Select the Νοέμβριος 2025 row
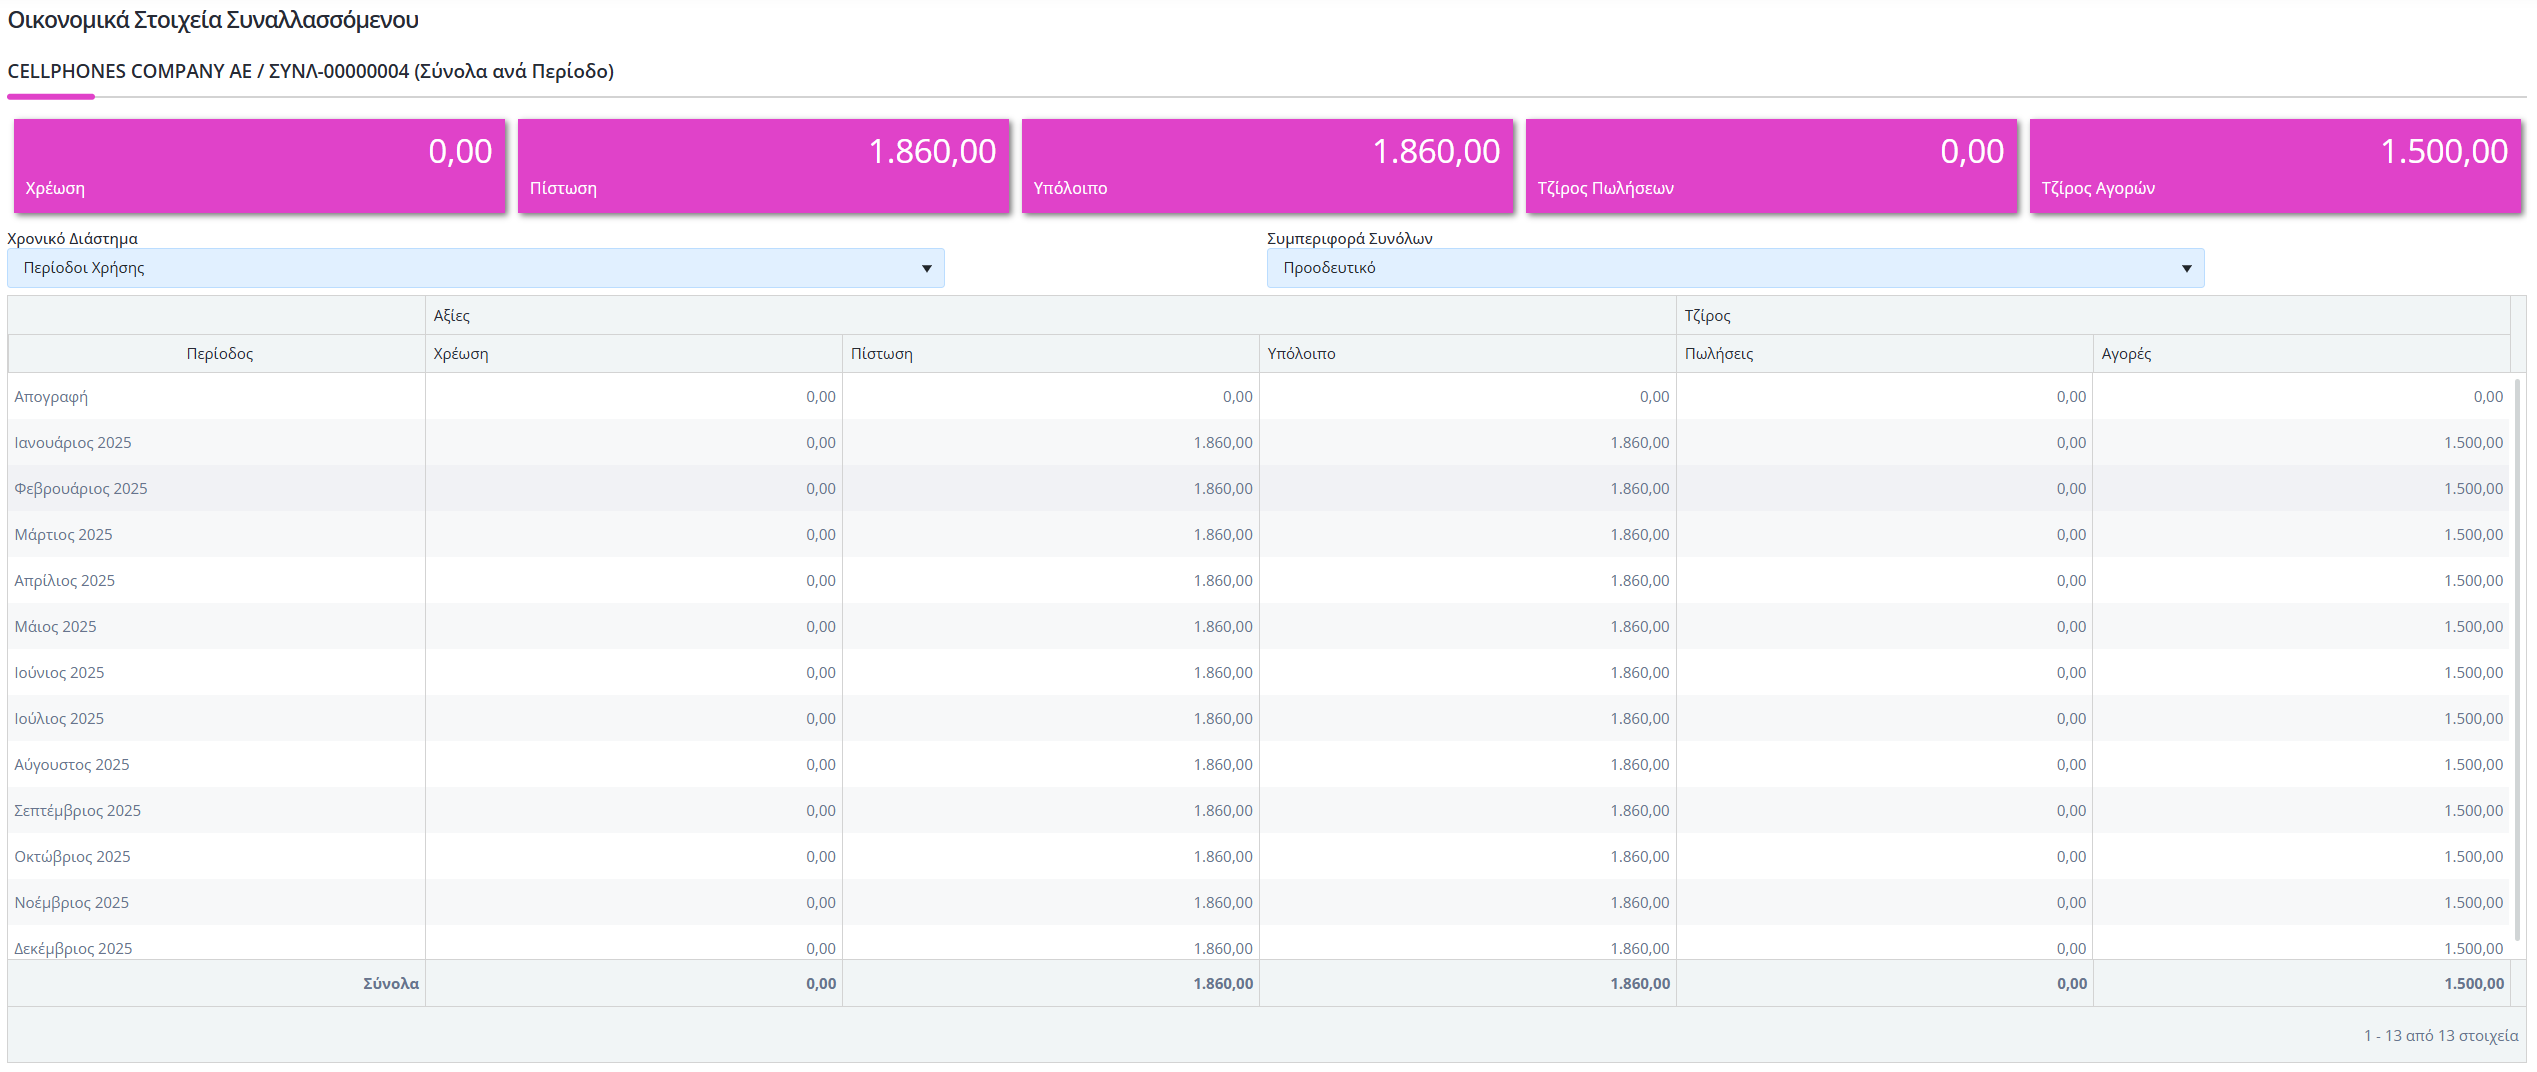This screenshot has height=1072, width=2537. tap(1259, 903)
